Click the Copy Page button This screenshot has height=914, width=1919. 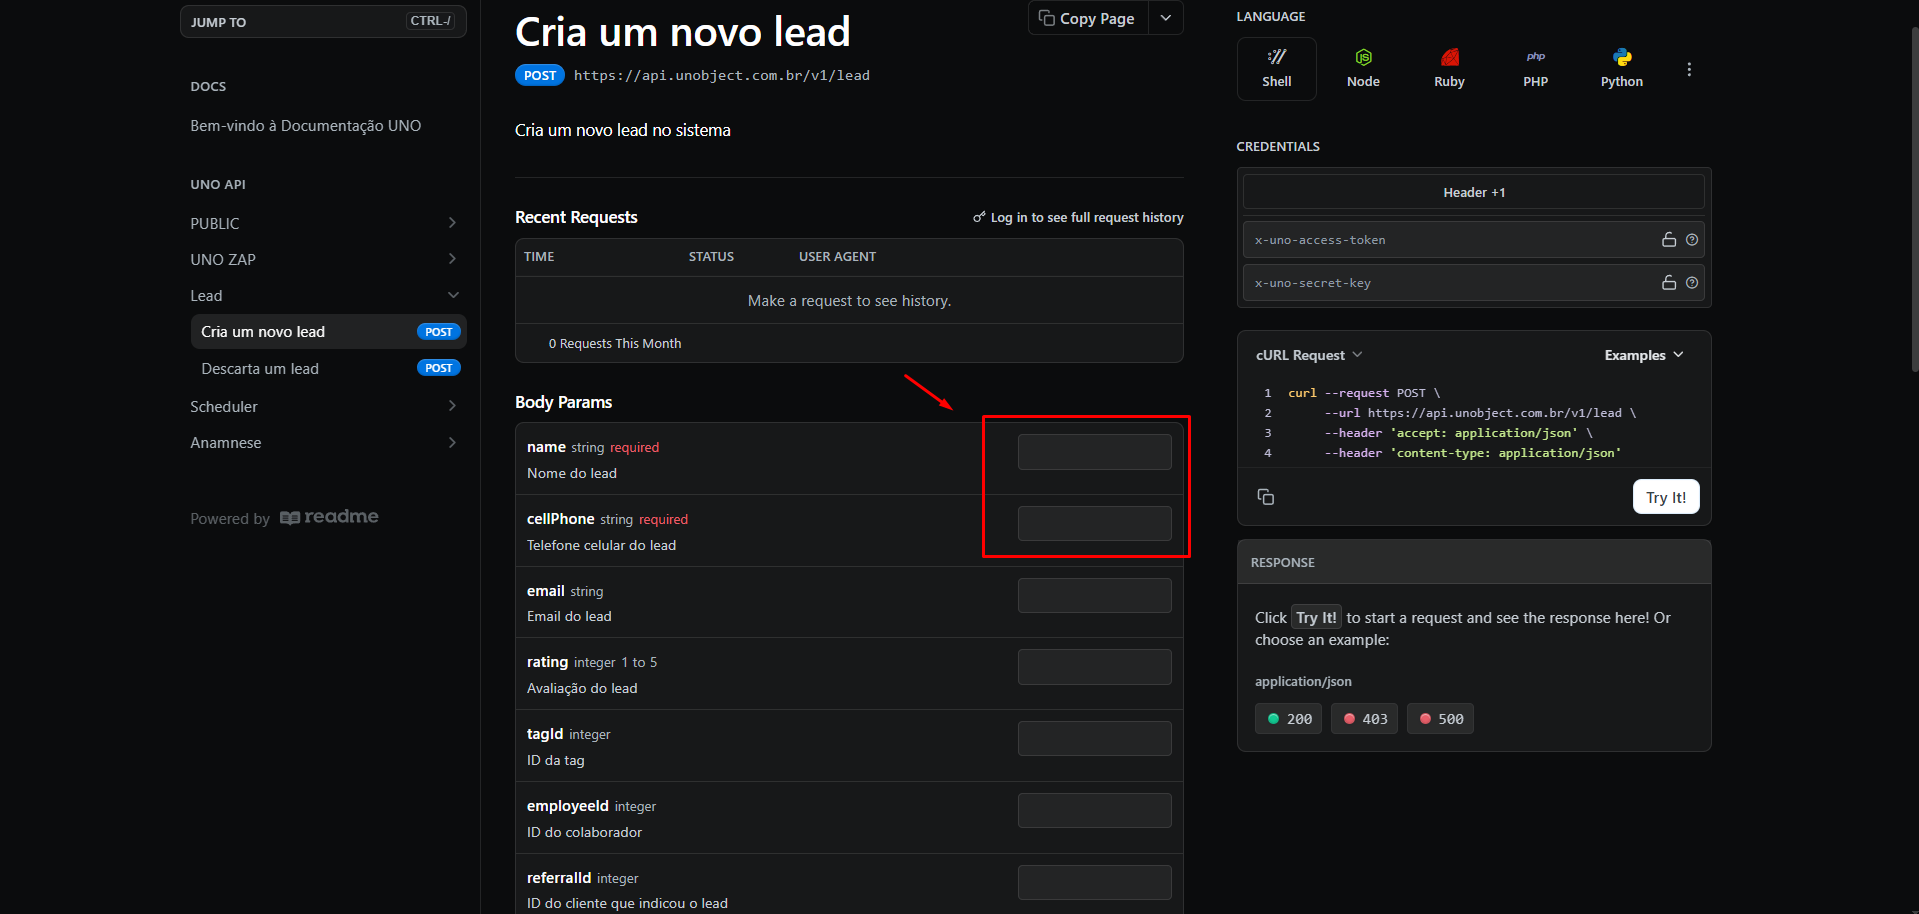click(x=1088, y=18)
